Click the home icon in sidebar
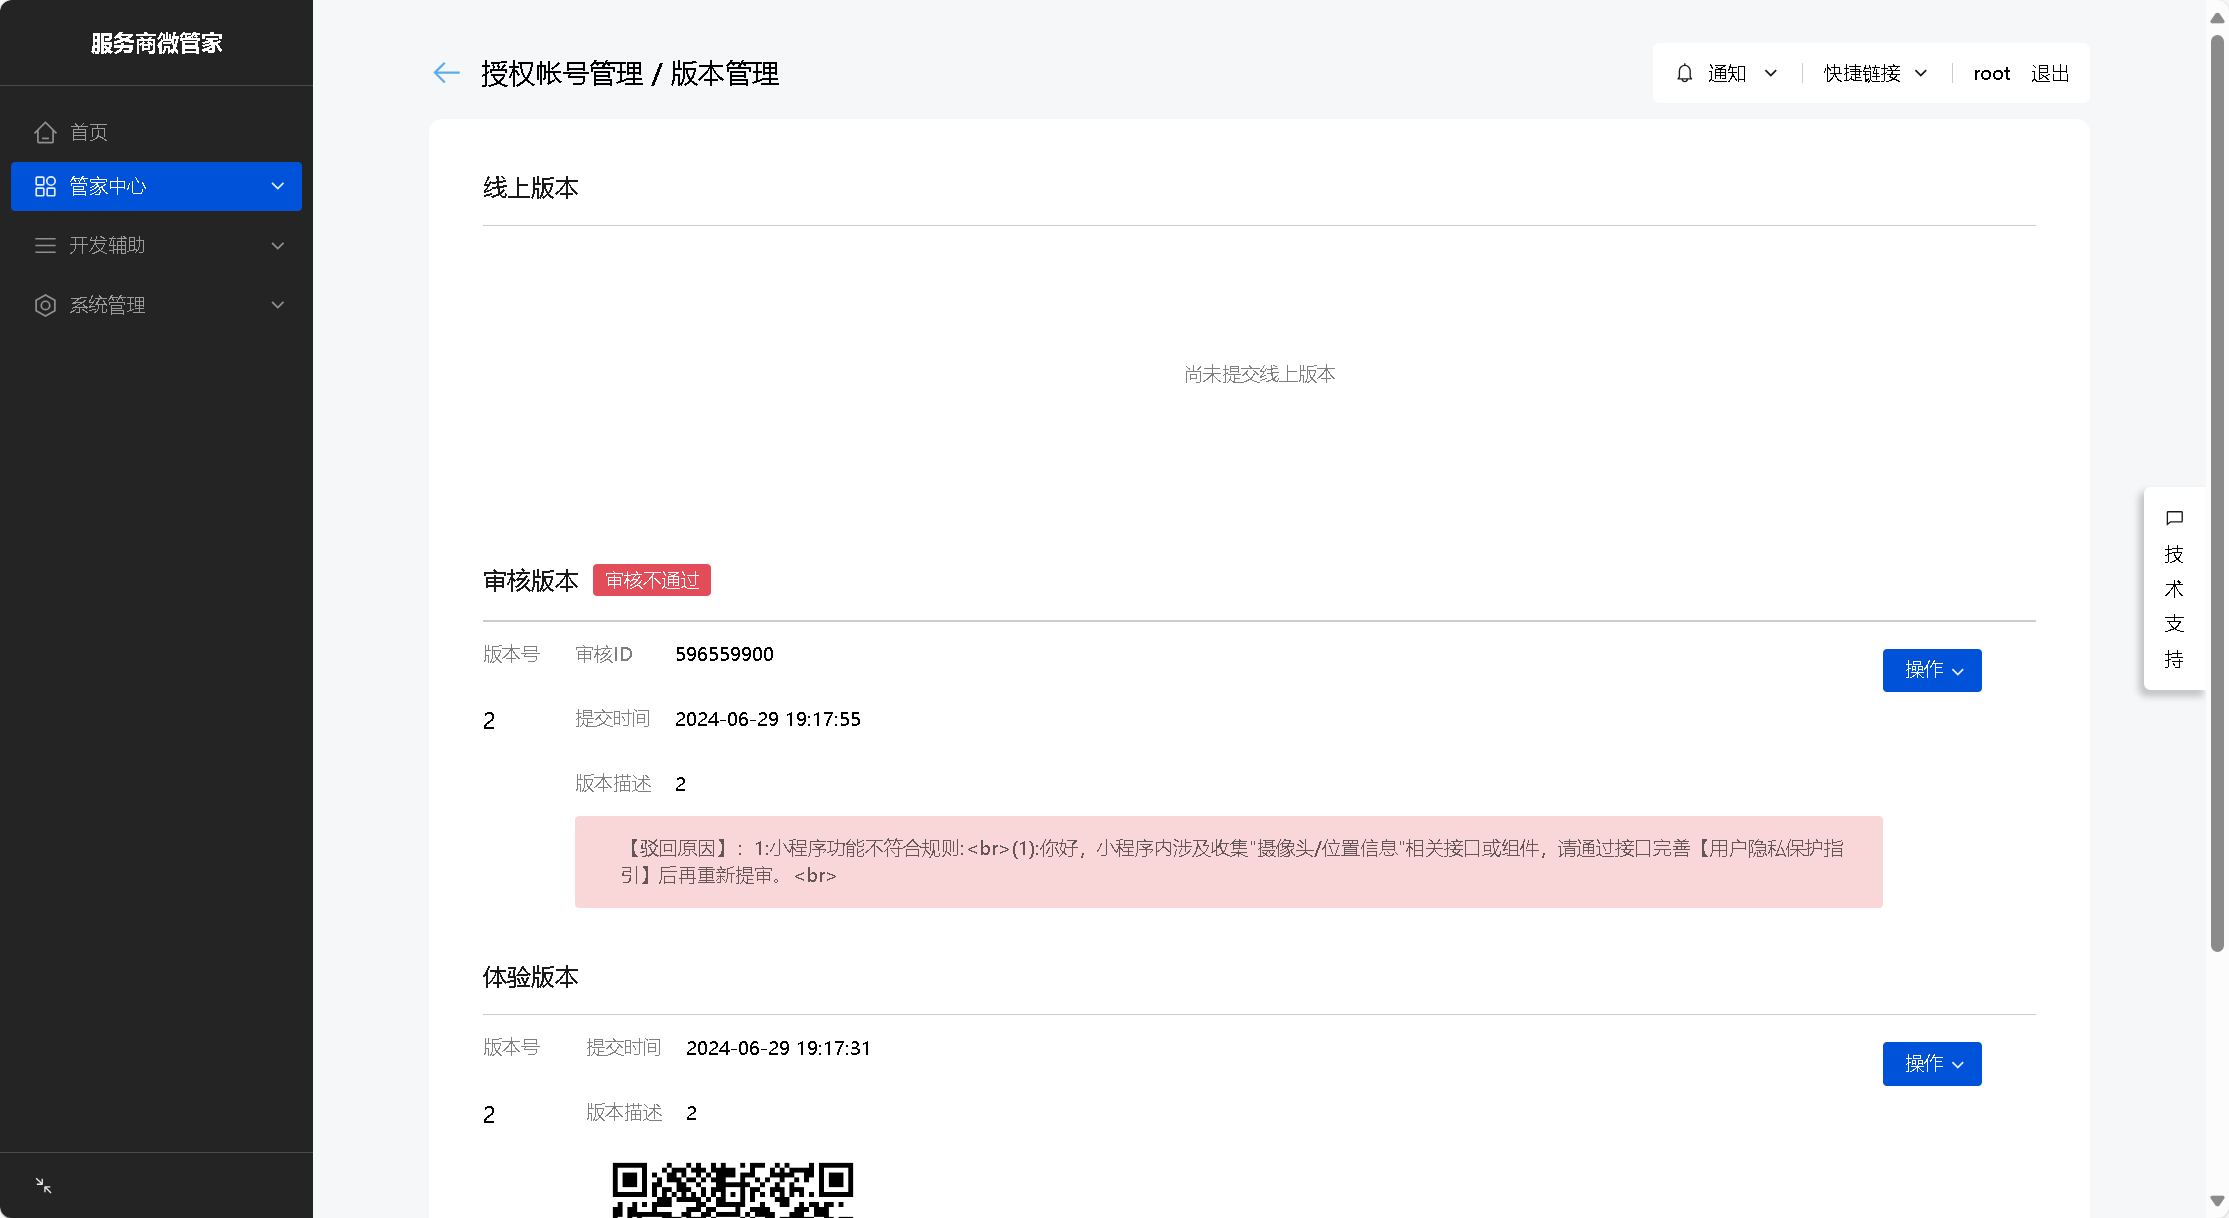2229x1218 pixels. tap(45, 132)
